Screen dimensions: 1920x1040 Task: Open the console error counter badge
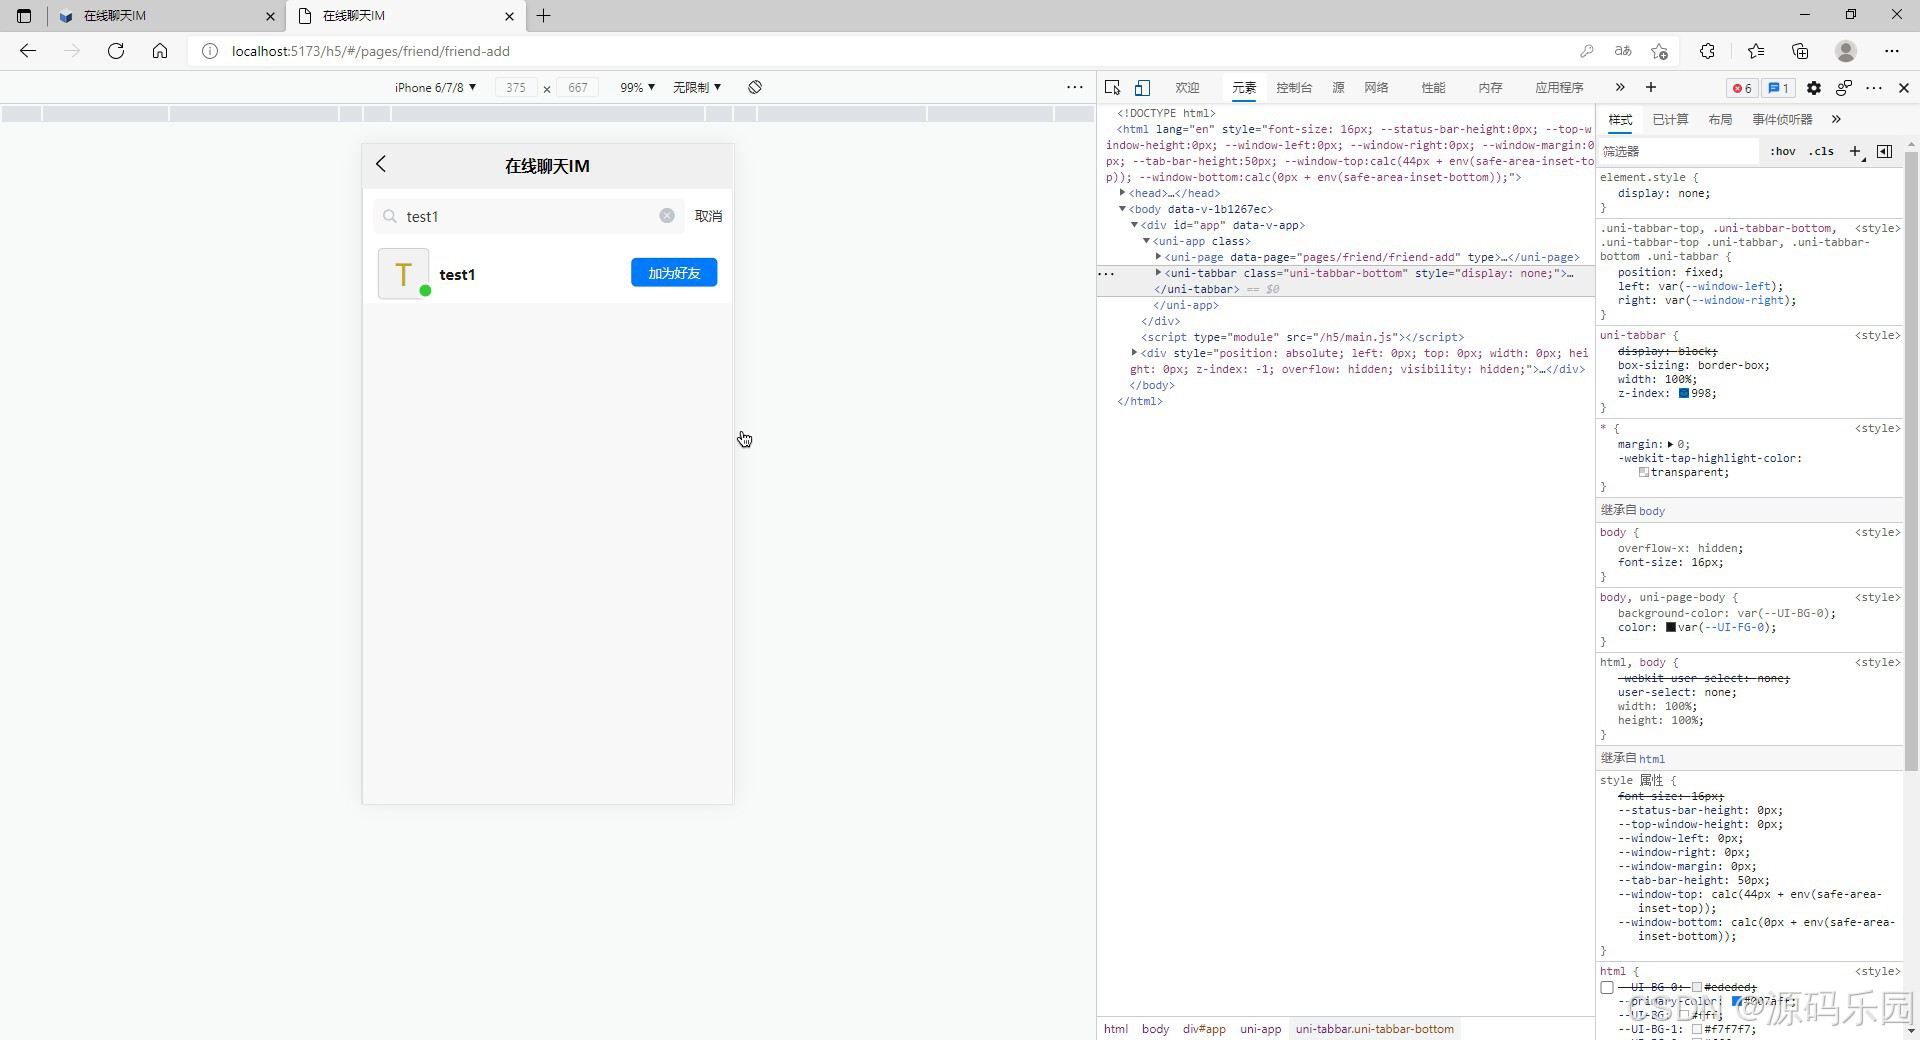tap(1741, 88)
